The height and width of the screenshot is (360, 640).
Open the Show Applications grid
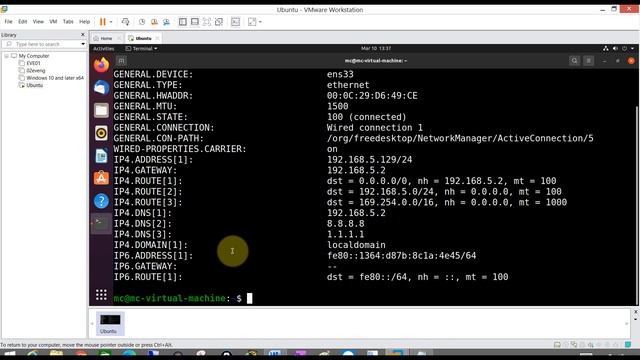(x=101, y=295)
